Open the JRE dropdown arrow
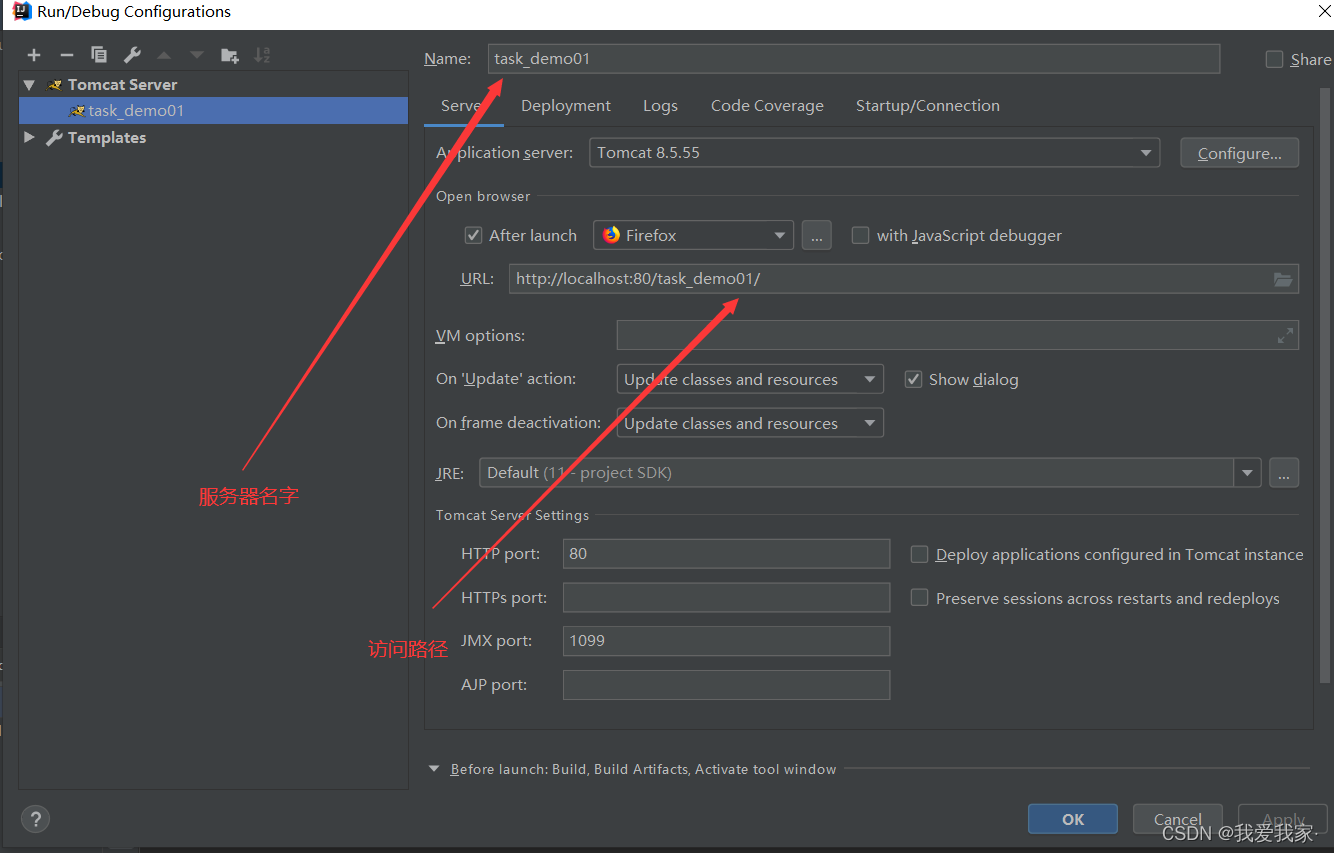Viewport: 1334px width, 853px height. click(x=1247, y=472)
